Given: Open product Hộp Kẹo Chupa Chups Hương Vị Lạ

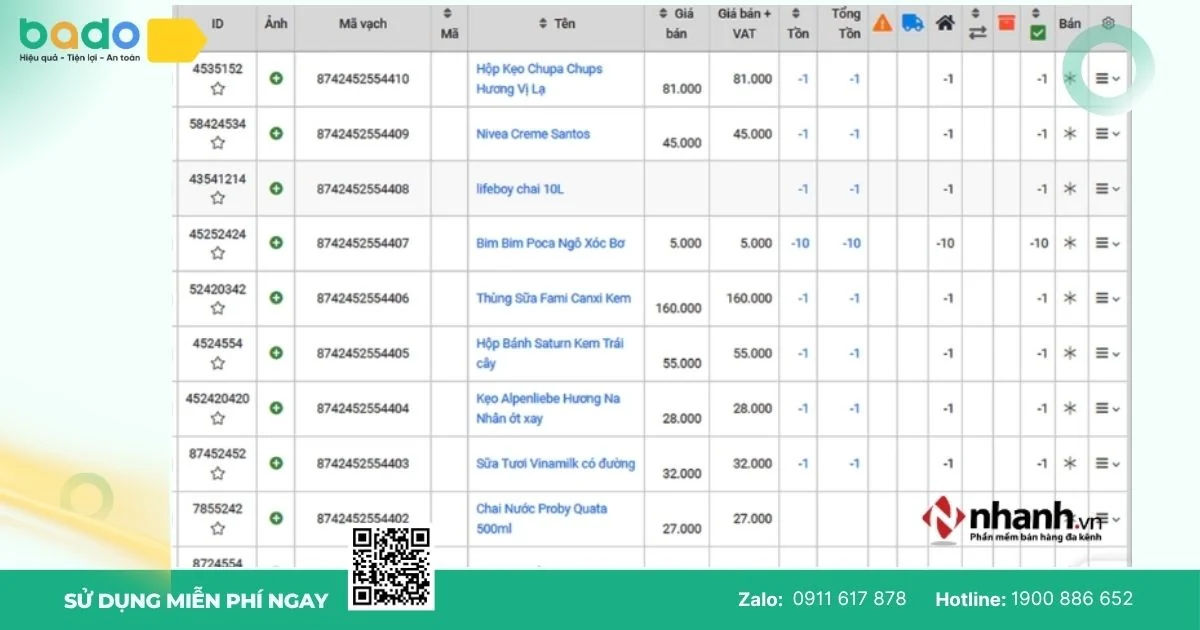Looking at the screenshot, I should pos(539,79).
